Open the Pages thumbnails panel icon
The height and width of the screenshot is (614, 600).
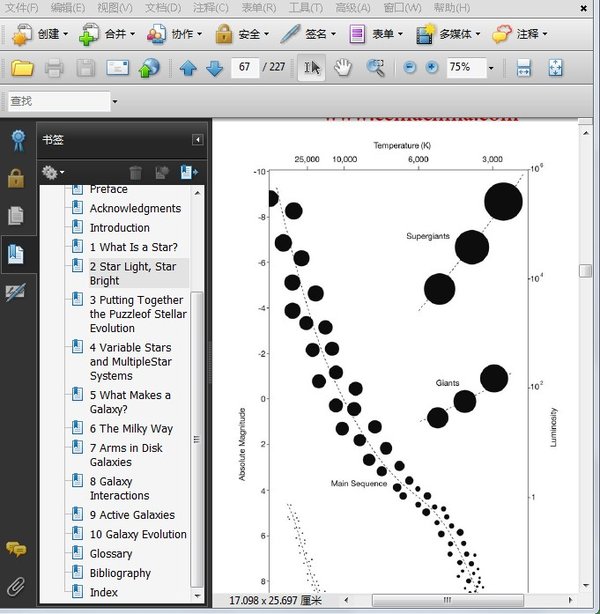16,216
